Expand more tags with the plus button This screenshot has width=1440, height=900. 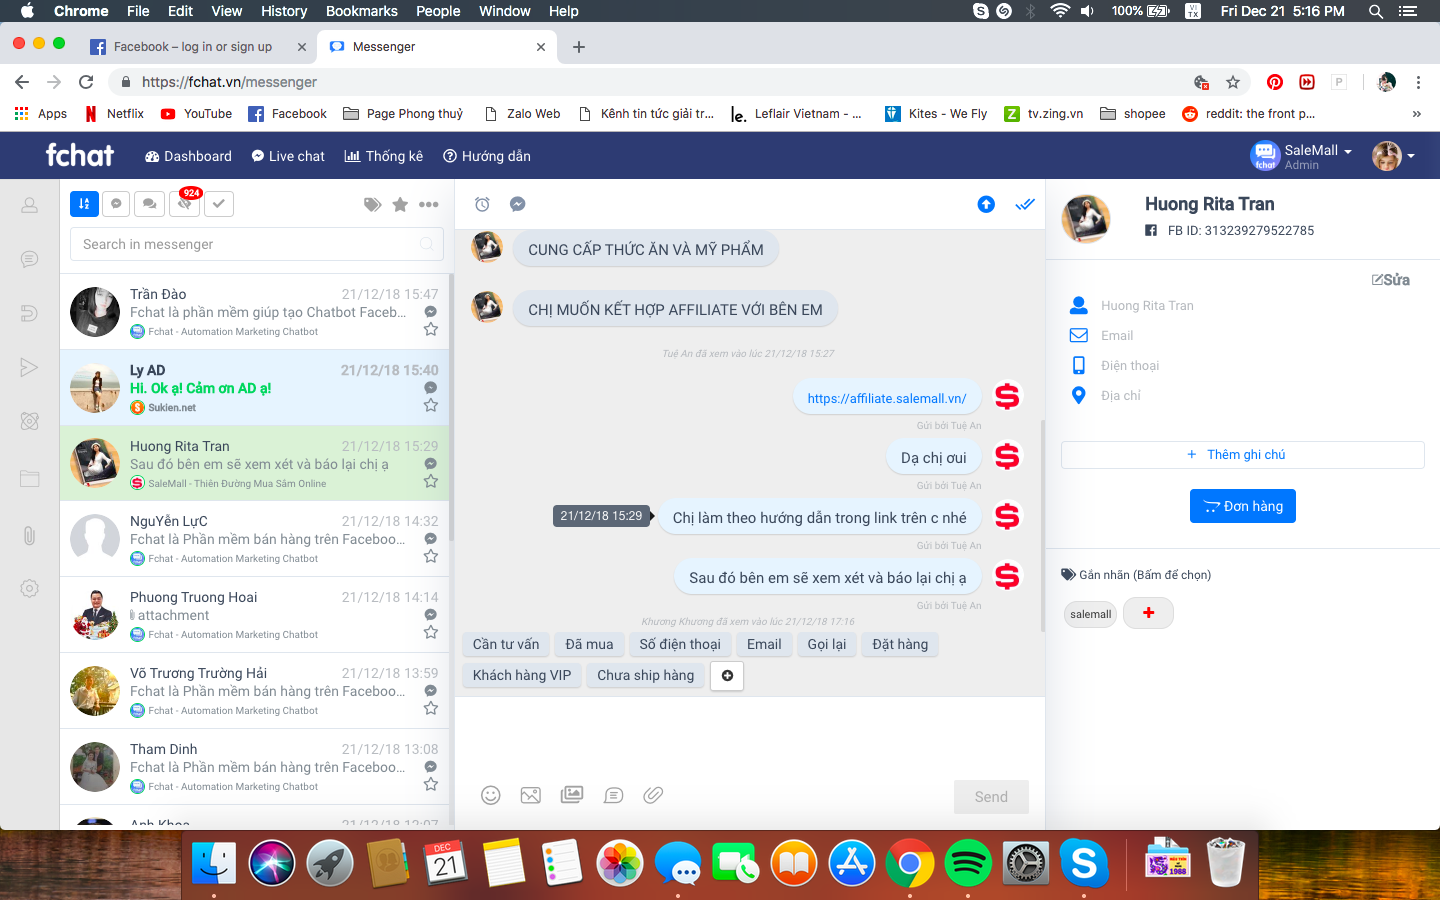point(1147,612)
